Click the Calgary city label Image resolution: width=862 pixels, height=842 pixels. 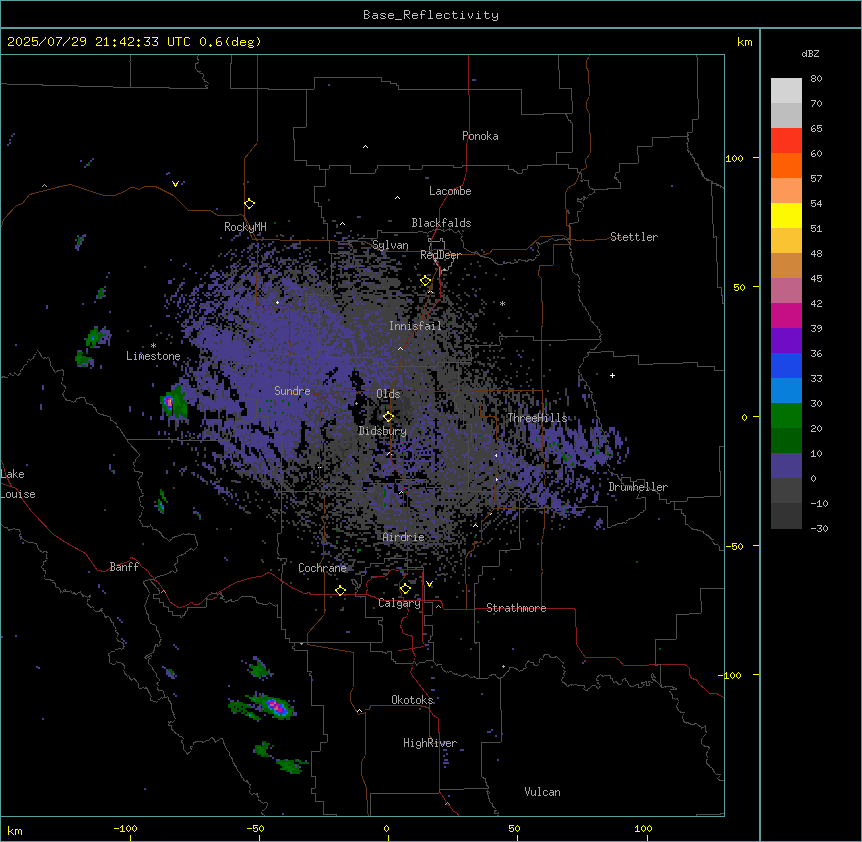point(399,603)
